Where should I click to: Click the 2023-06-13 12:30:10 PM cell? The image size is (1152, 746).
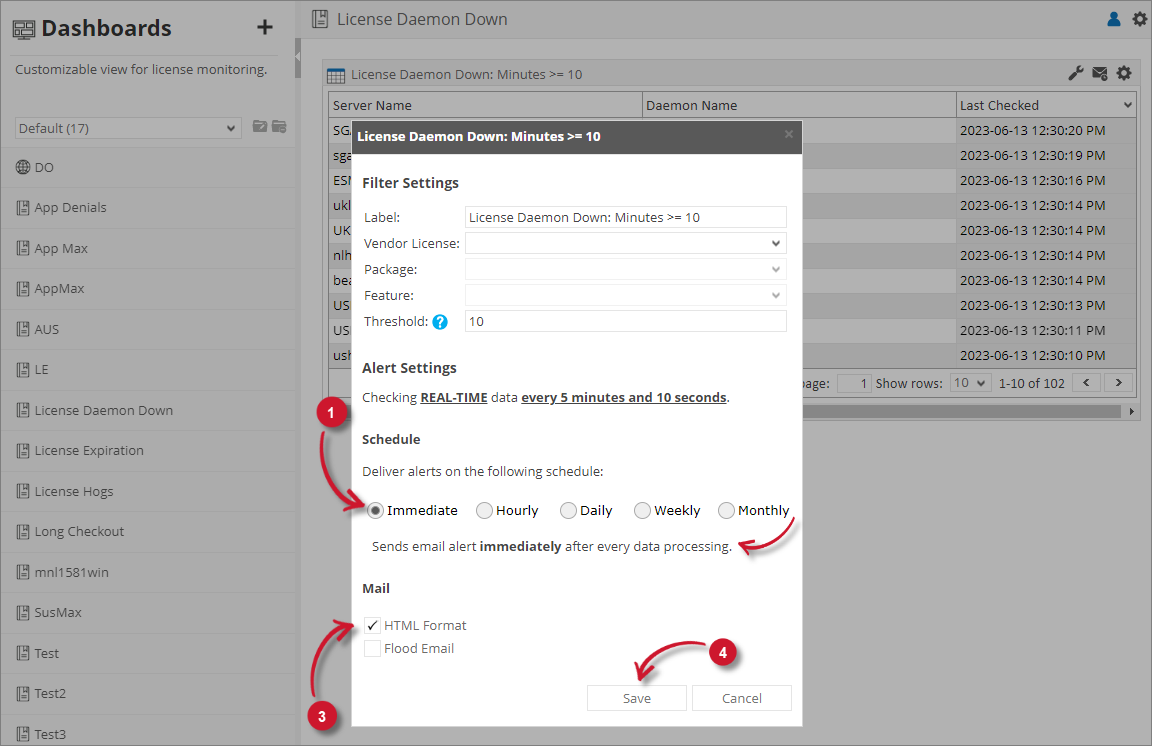tap(1045, 355)
